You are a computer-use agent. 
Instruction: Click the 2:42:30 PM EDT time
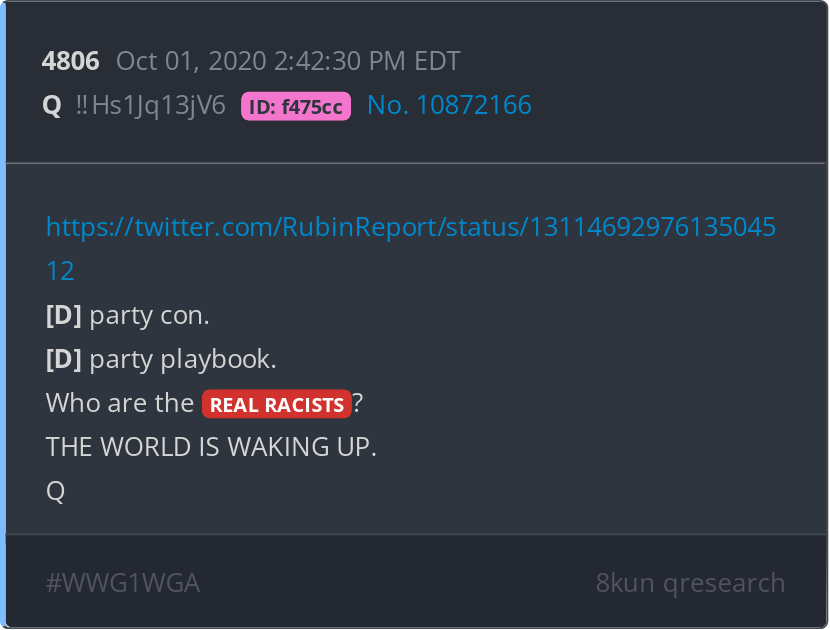click(x=367, y=61)
